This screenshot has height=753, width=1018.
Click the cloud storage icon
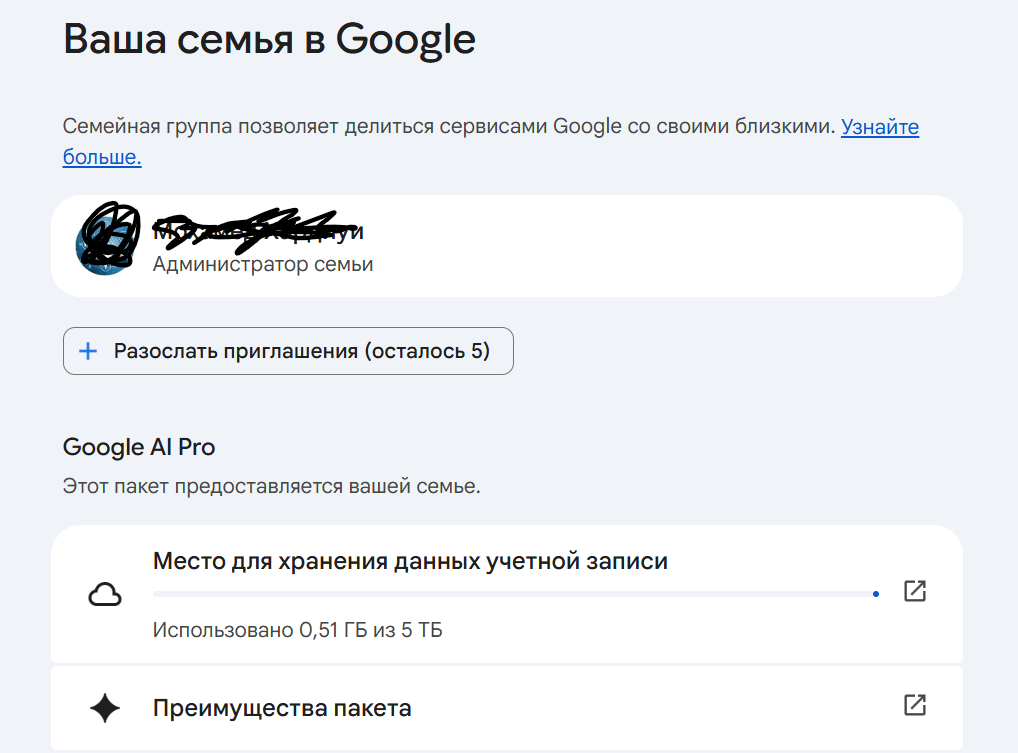(x=105, y=594)
